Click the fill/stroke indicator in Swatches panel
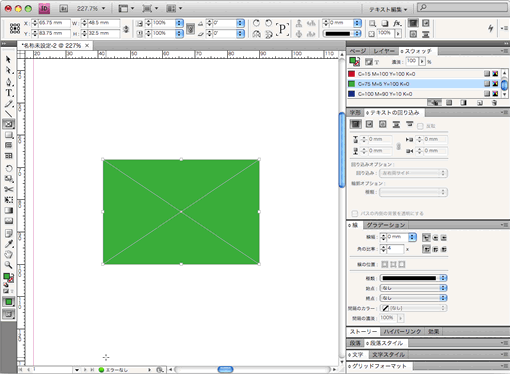 [354, 61]
